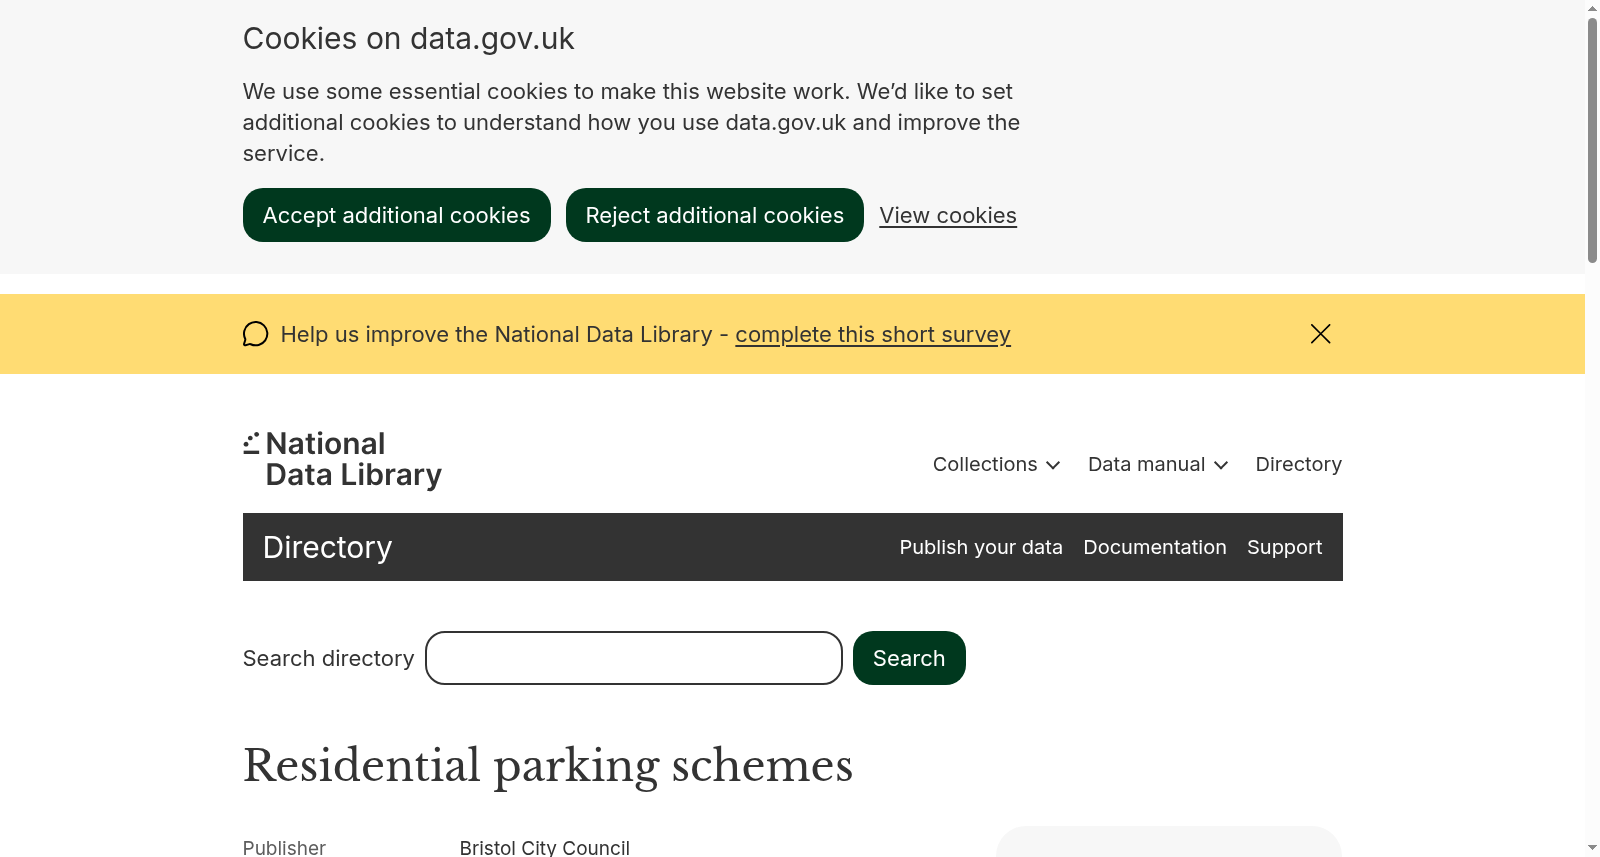Click the Publisher label

284,847
